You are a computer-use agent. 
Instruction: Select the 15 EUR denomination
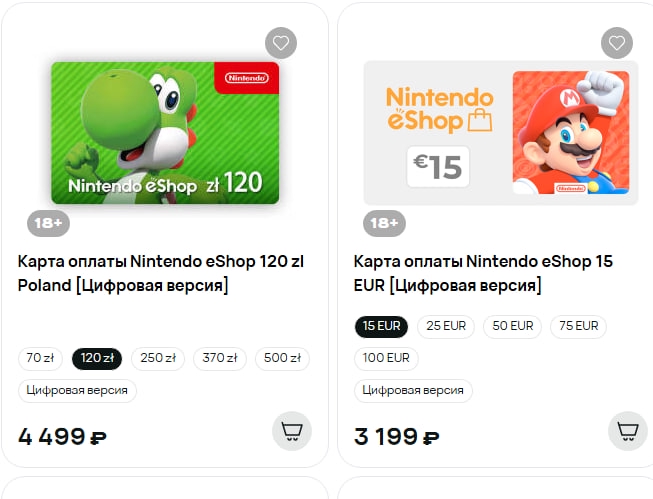(x=382, y=326)
